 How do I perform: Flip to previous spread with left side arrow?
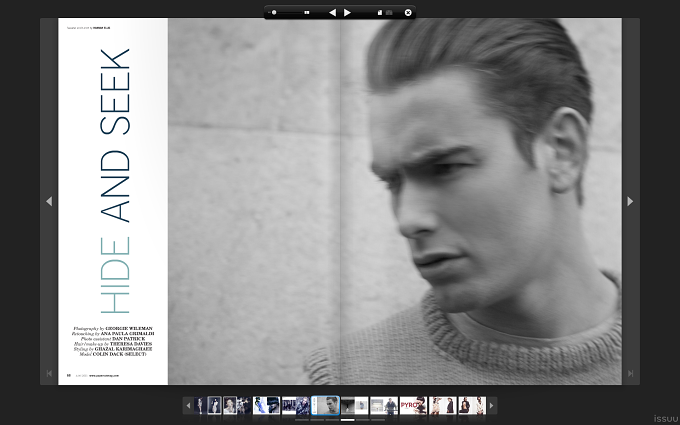pos(49,201)
